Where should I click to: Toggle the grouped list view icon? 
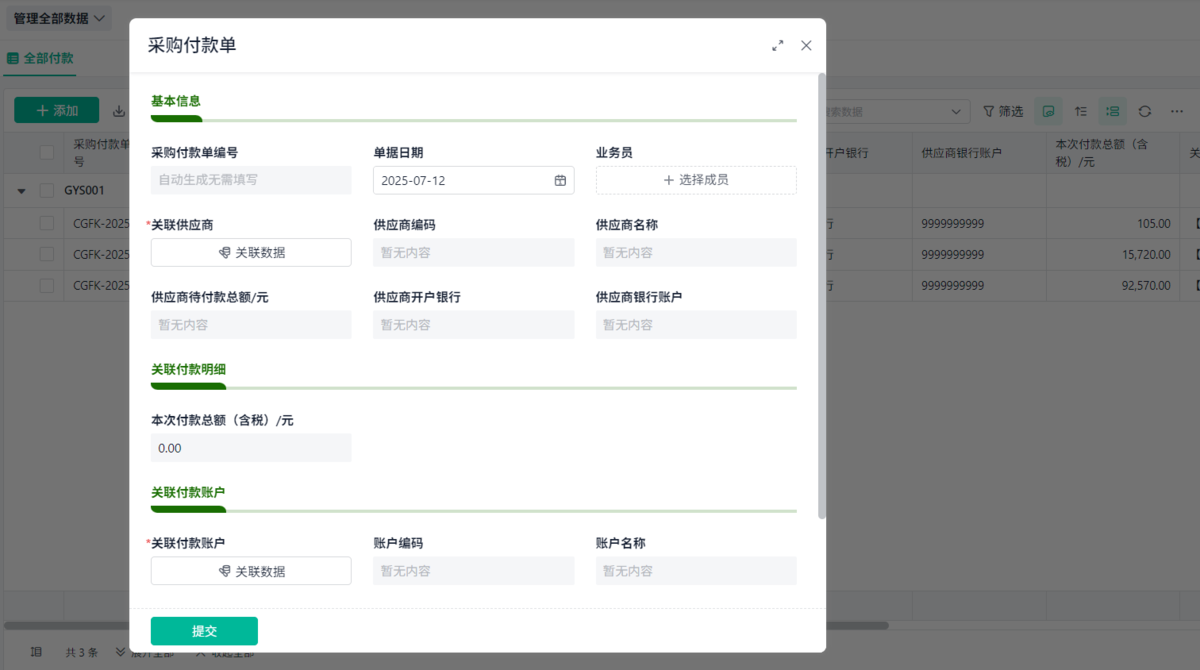coord(1113,111)
